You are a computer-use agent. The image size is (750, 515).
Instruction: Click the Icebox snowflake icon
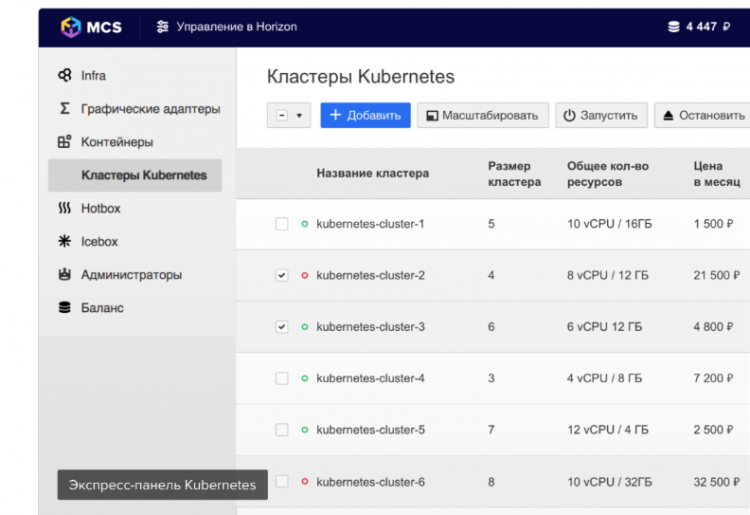[x=65, y=241]
